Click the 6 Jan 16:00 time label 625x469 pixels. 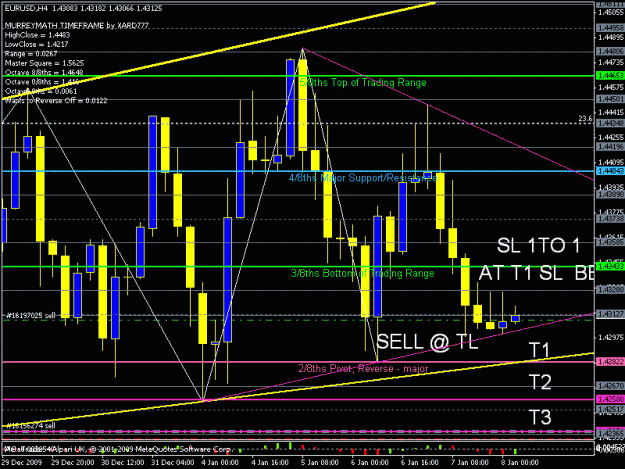(420, 463)
